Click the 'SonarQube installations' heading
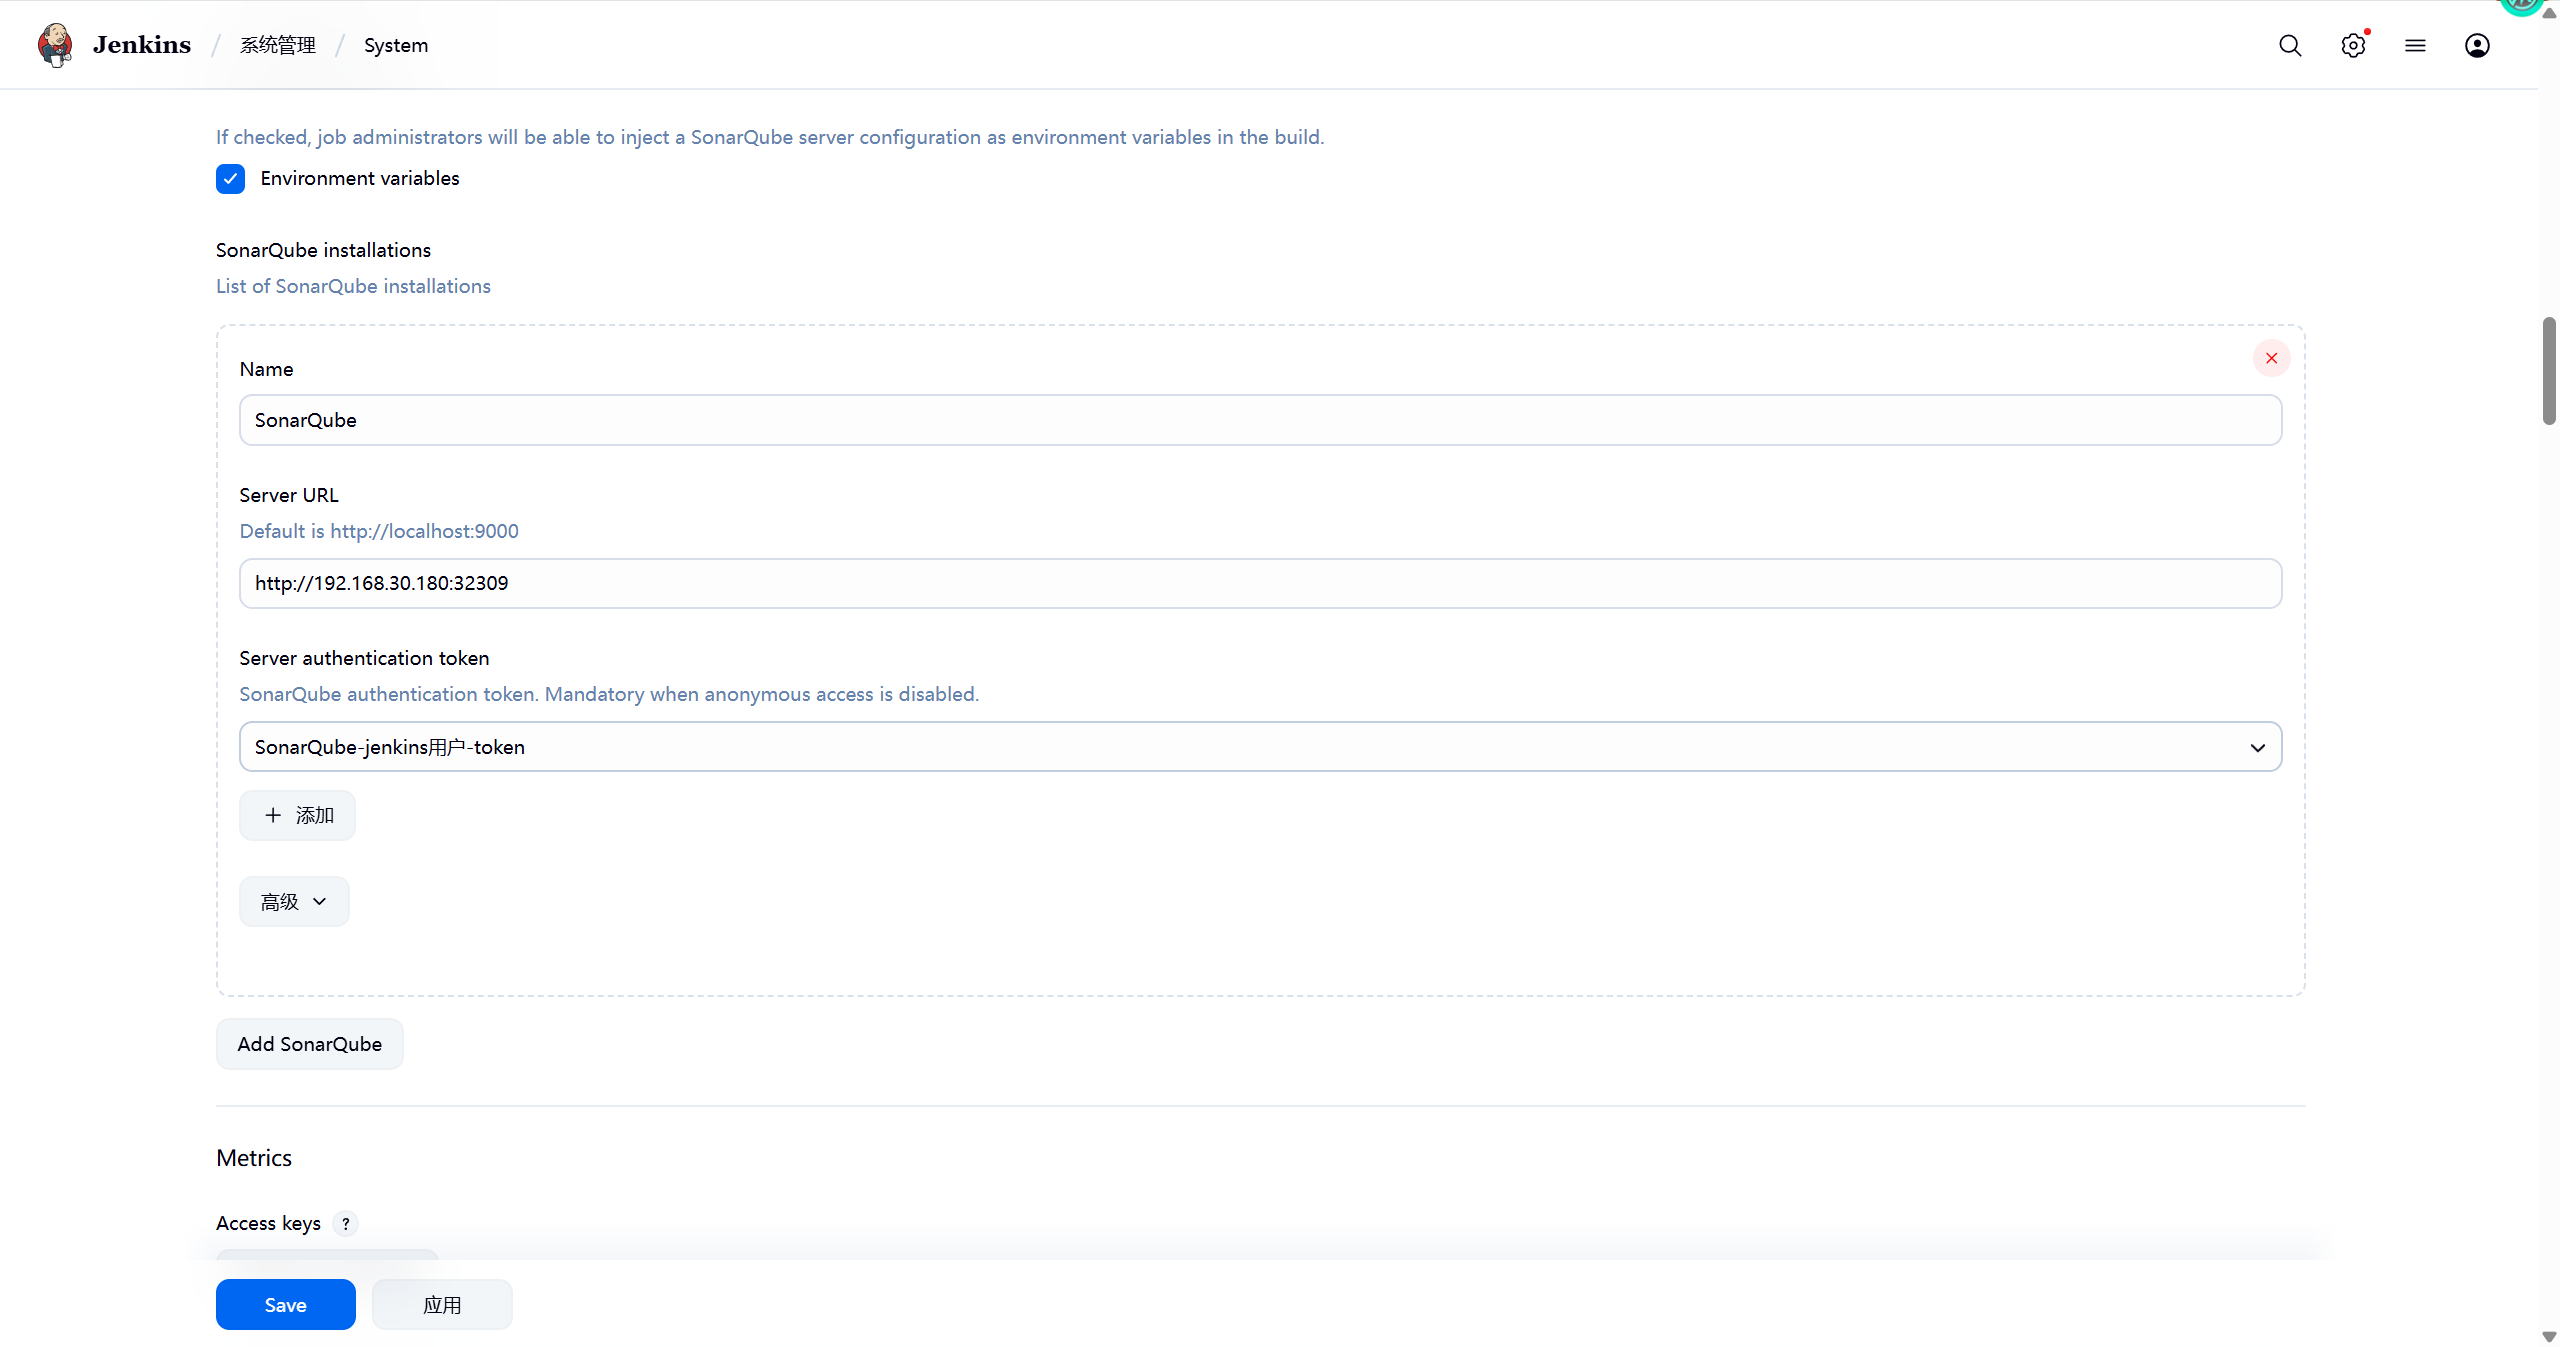The height and width of the screenshot is (1347, 2560). click(323, 250)
